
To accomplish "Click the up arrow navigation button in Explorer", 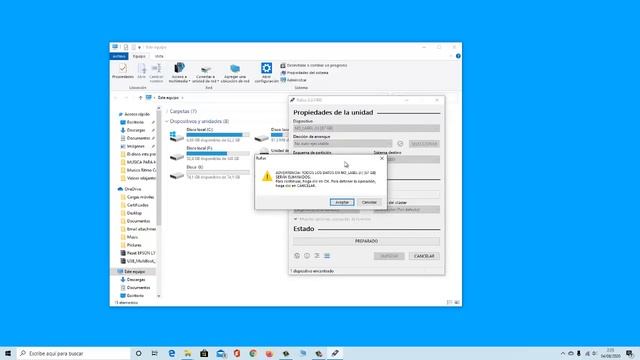I will 140,98.
